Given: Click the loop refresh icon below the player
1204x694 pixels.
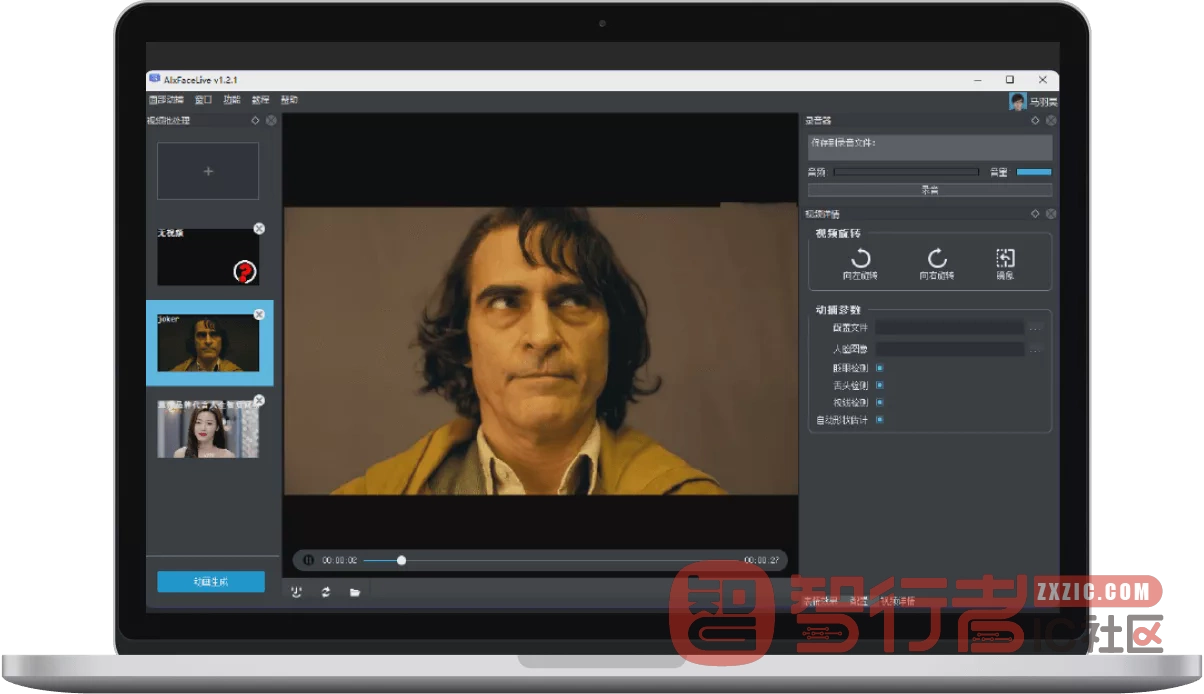Looking at the screenshot, I should tap(325, 592).
